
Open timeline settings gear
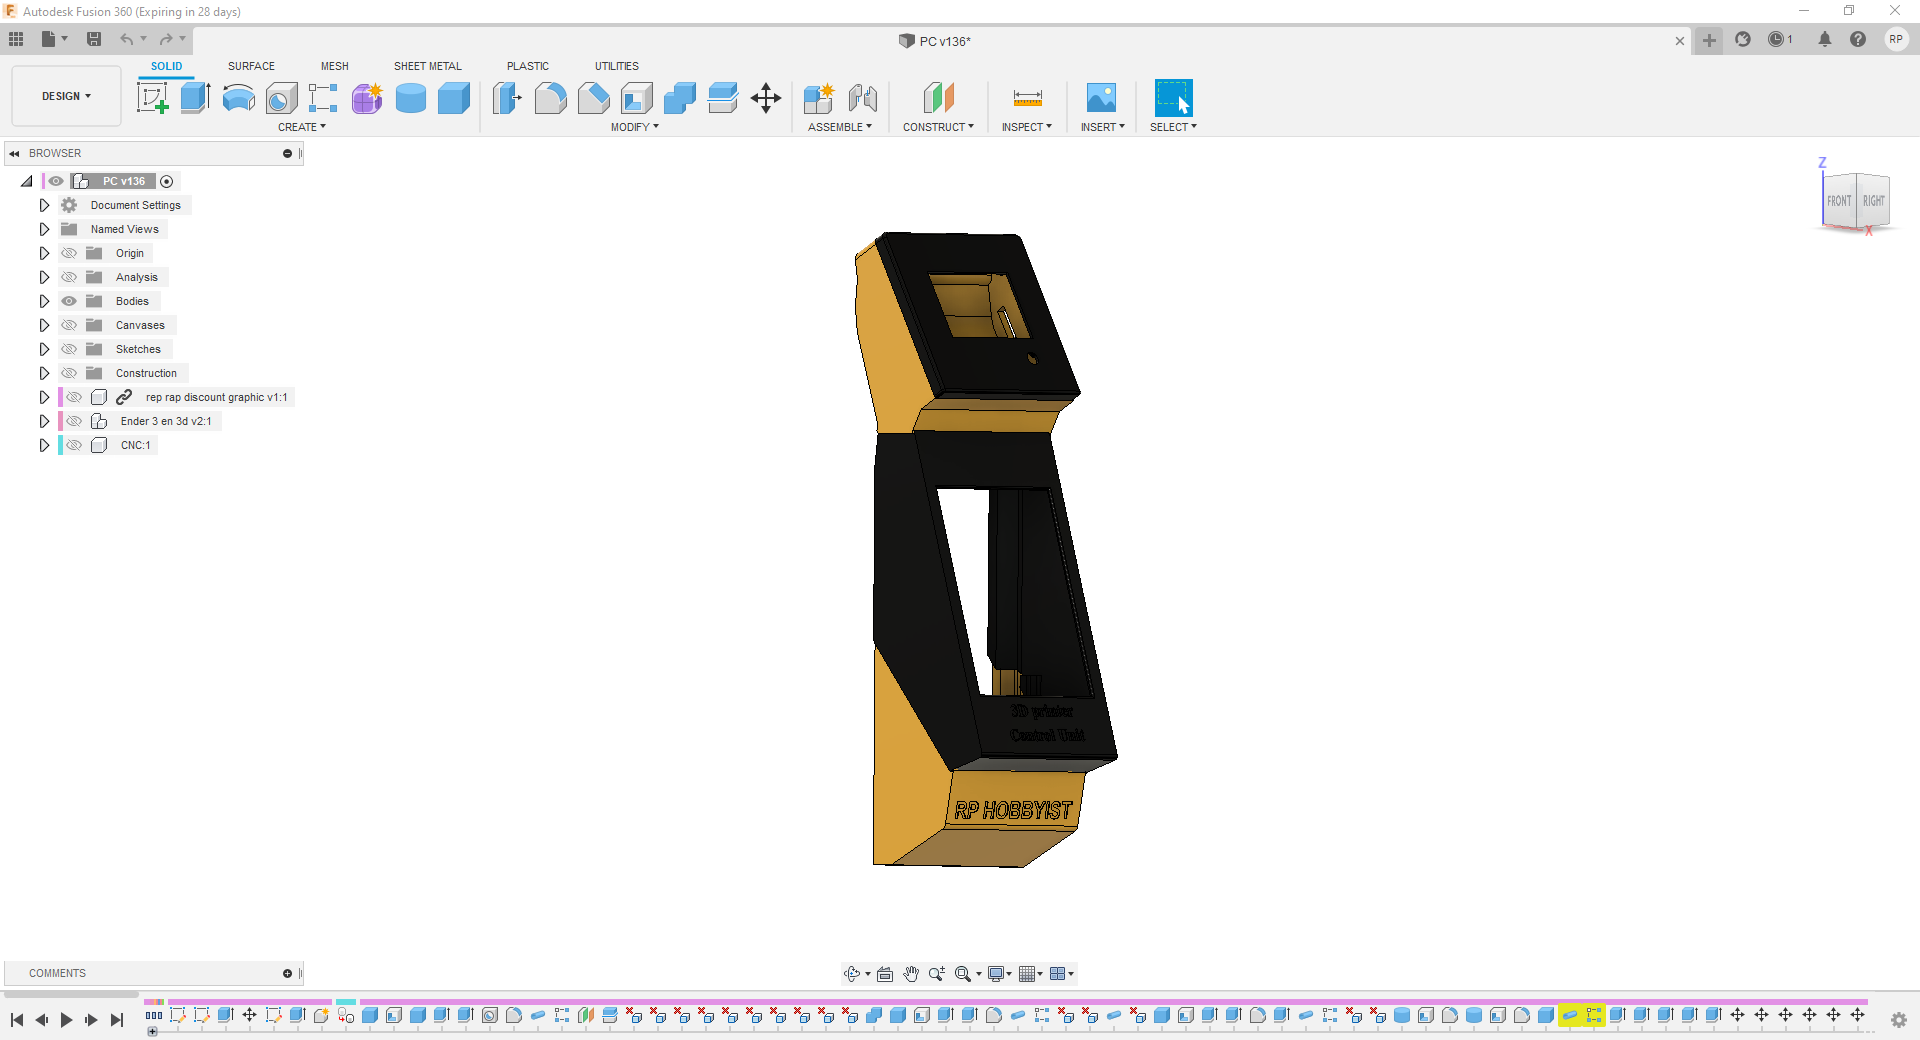click(1898, 1020)
